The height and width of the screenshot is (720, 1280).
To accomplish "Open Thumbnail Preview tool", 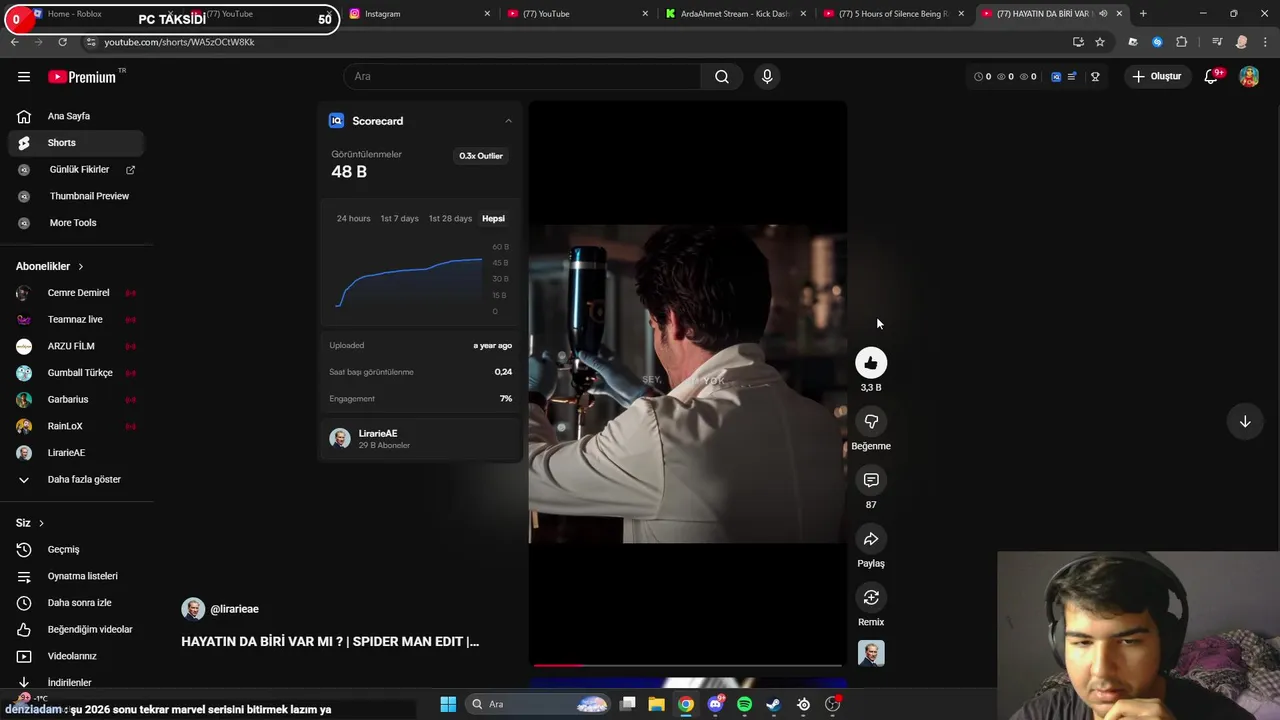I will point(76,196).
